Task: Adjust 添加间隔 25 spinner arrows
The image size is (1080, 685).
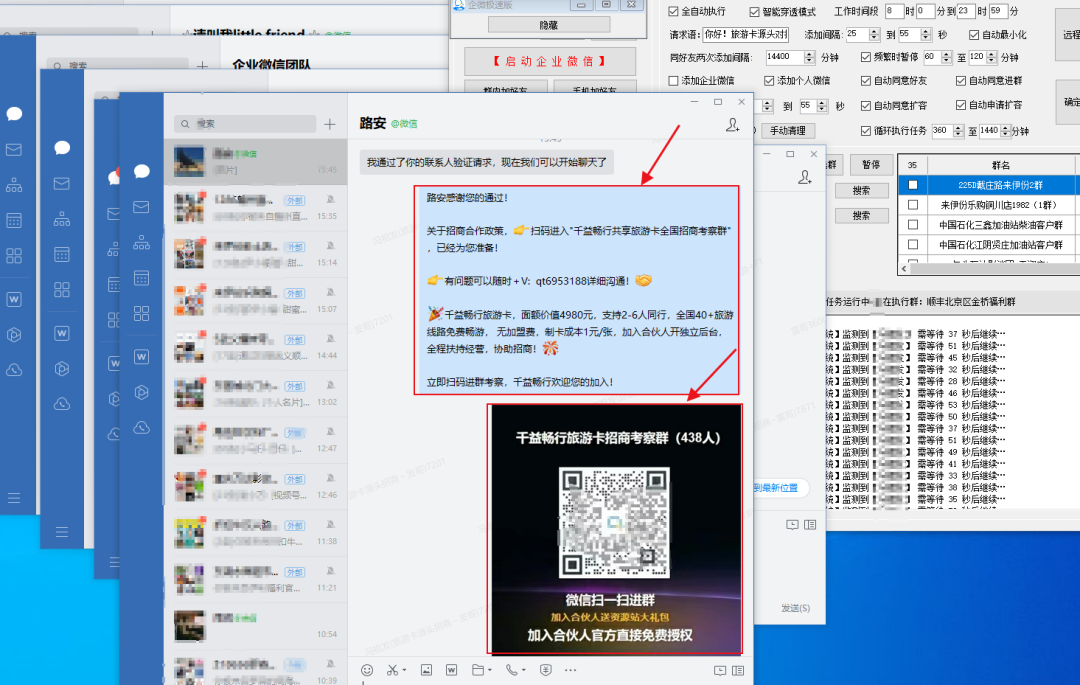Action: coord(874,34)
